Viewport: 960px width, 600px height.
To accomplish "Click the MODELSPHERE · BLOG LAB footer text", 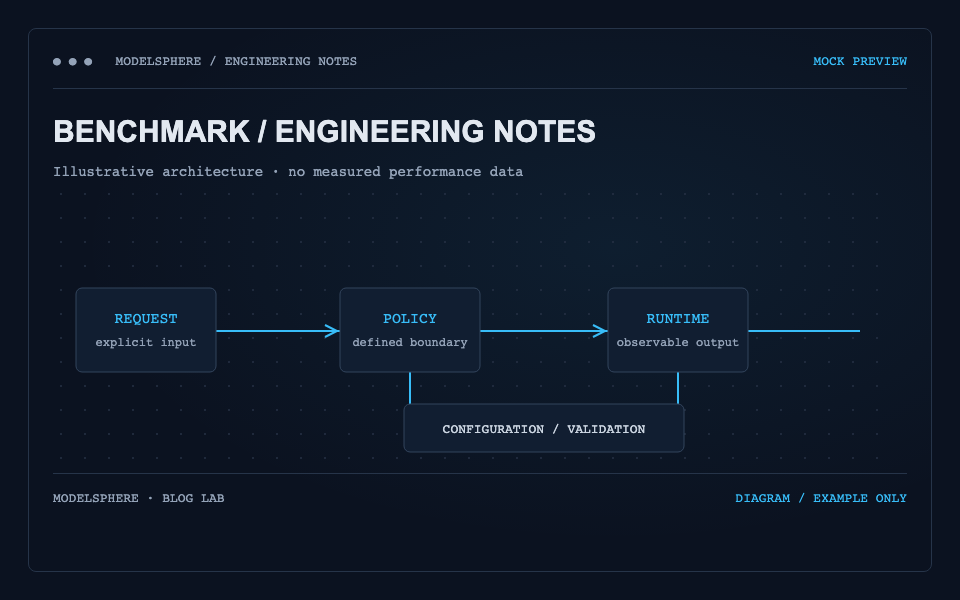I will [138, 498].
